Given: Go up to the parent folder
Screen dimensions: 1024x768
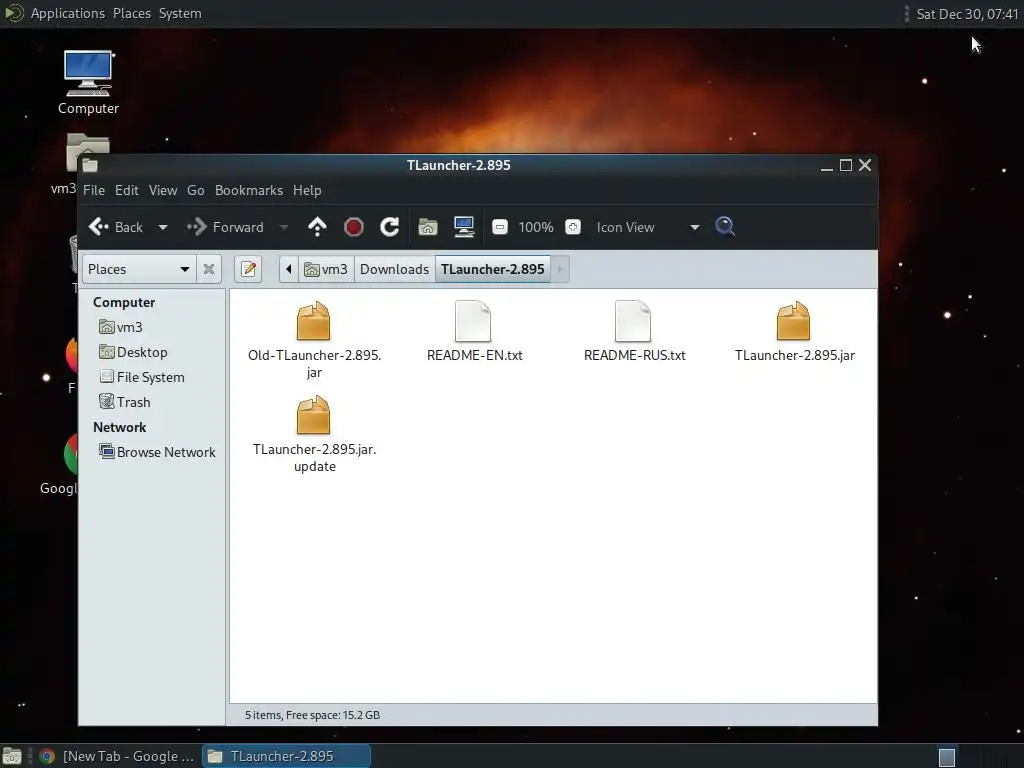Looking at the screenshot, I should point(317,227).
